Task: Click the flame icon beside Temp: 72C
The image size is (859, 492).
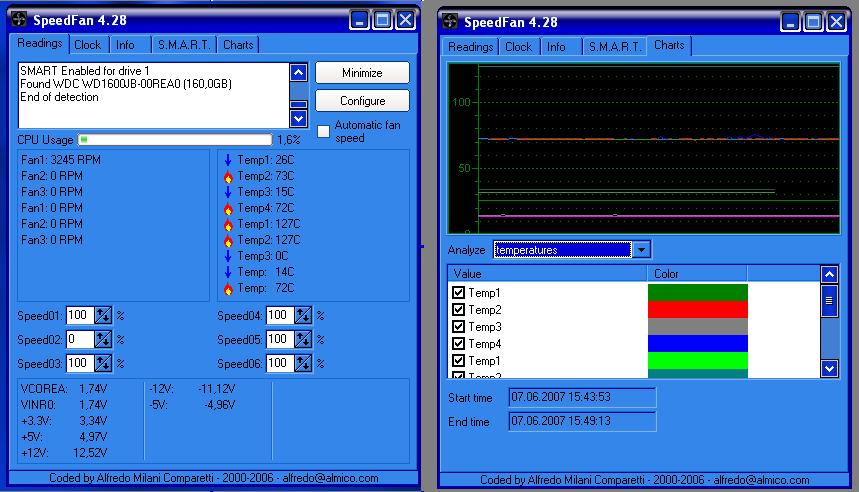Action: pos(228,288)
